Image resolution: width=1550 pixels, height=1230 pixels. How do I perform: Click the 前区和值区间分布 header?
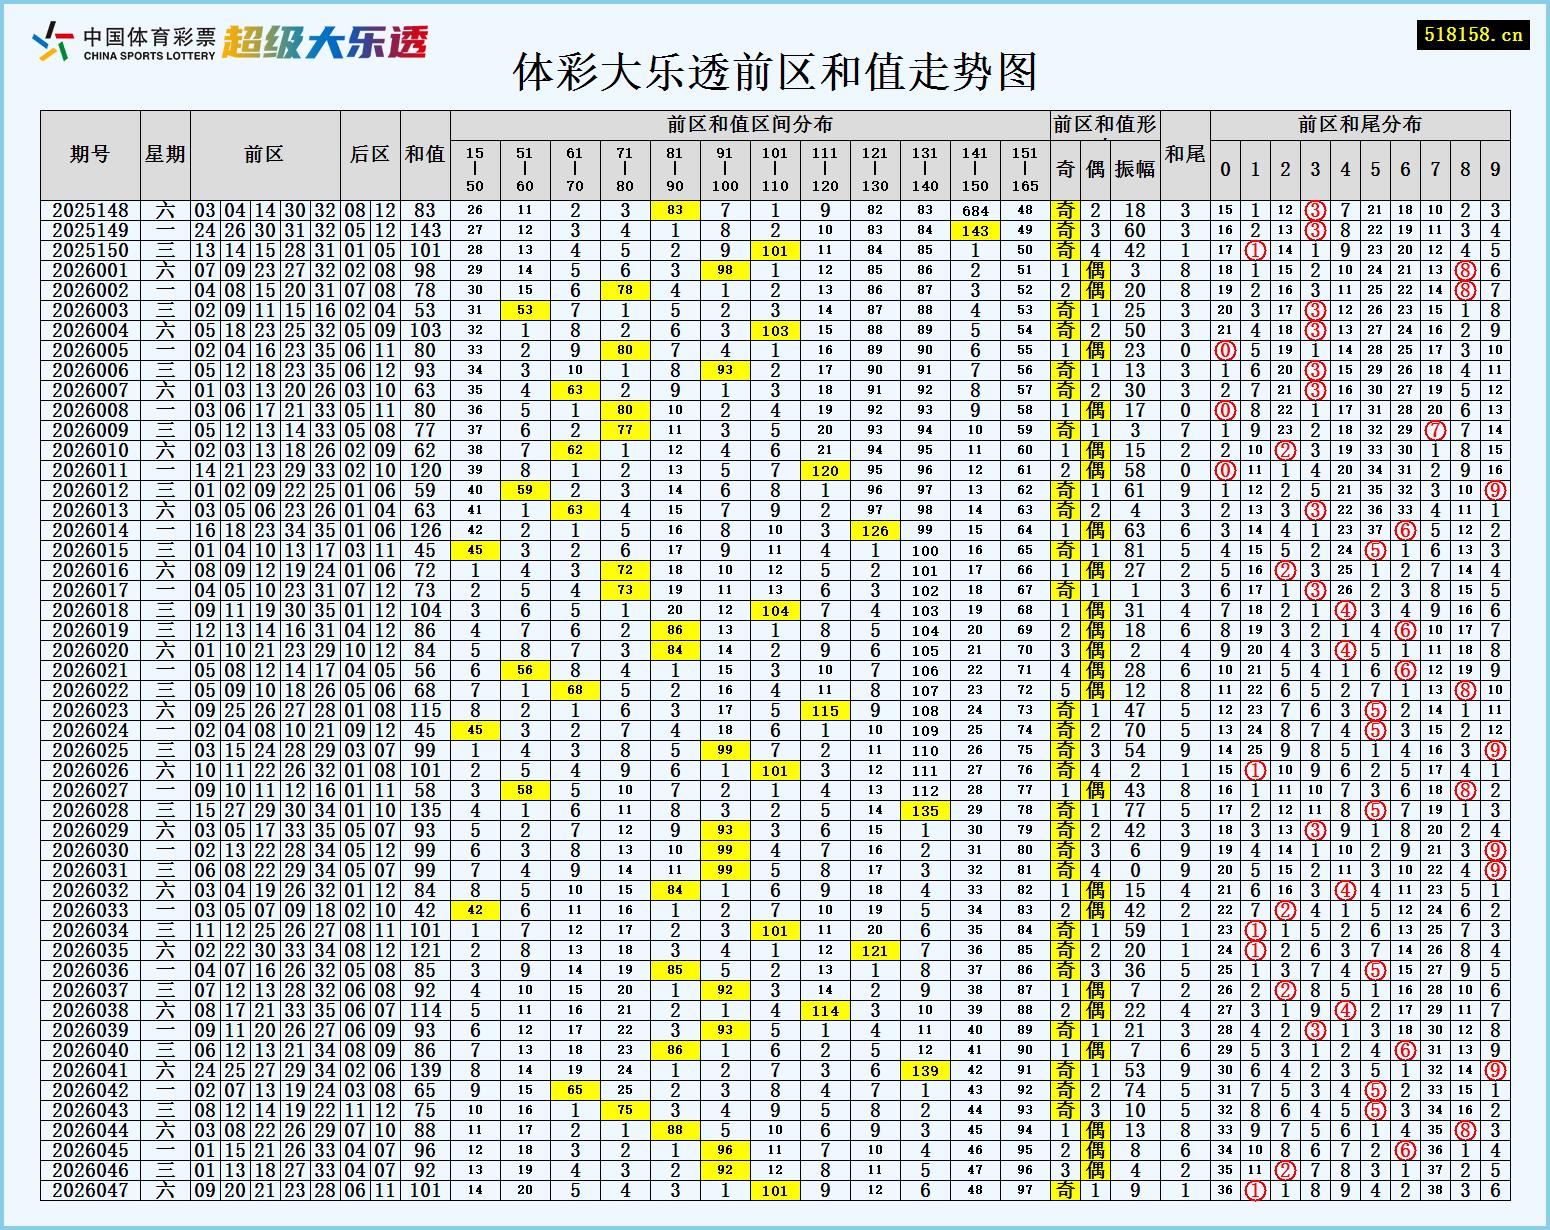pos(750,125)
